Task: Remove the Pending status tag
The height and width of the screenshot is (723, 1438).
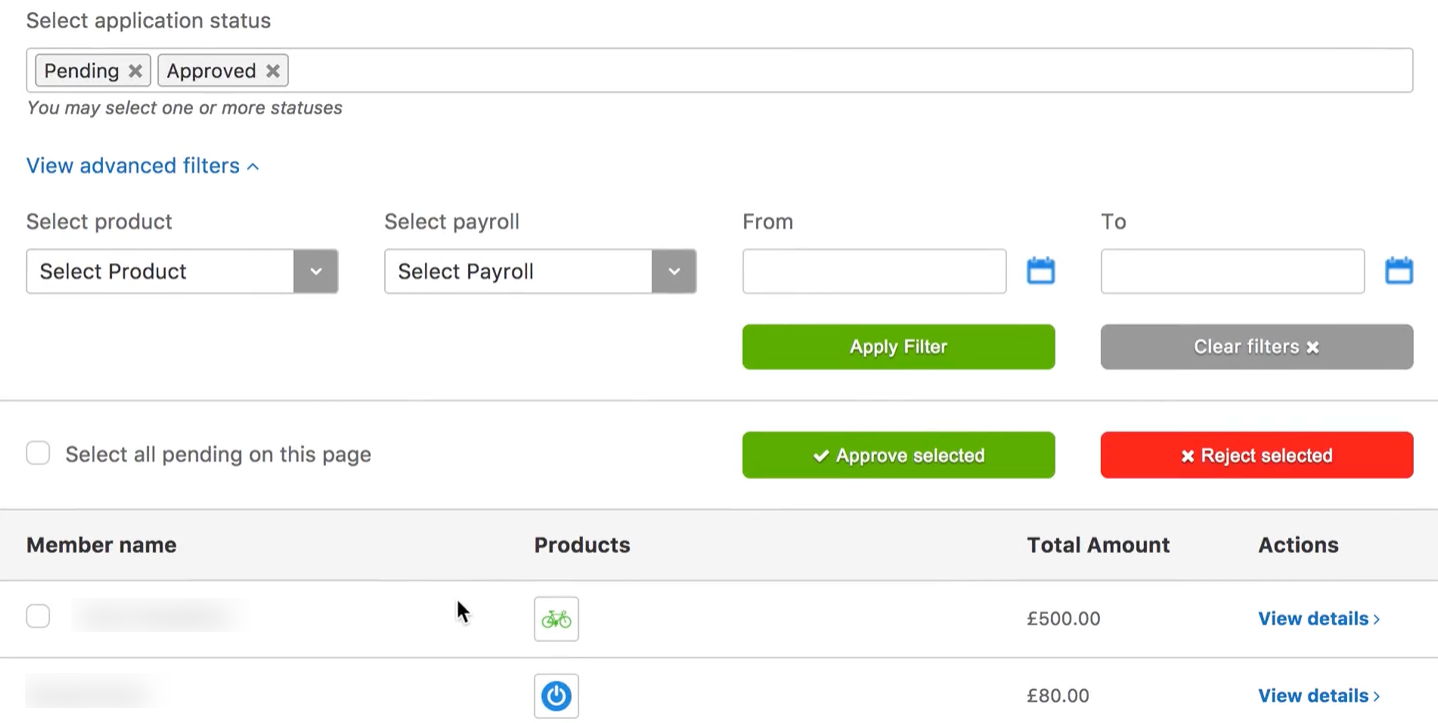Action: [x=135, y=71]
